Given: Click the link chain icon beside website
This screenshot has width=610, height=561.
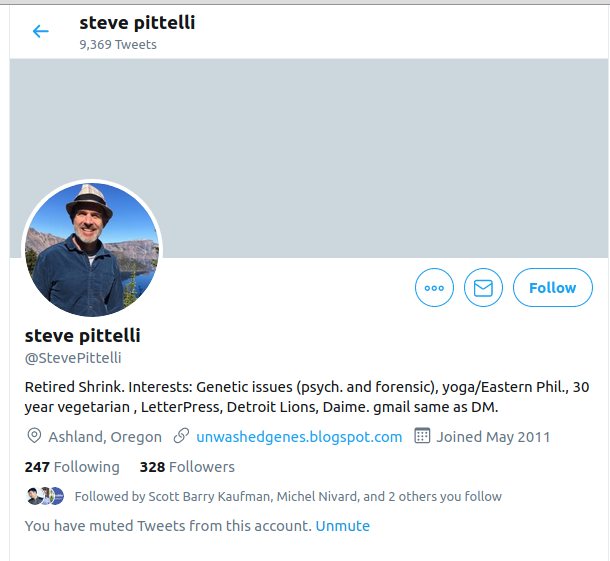Looking at the screenshot, I should [181, 436].
